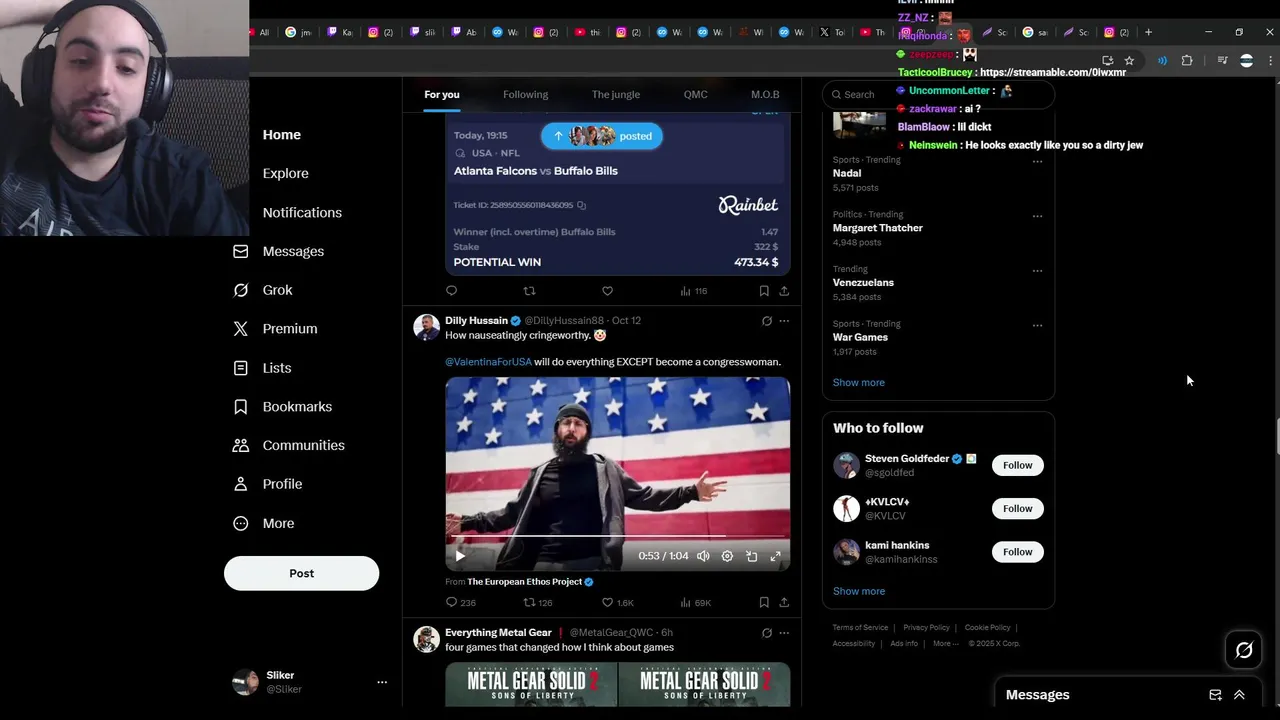
Task: Open video settings gear icon
Action: point(727,556)
